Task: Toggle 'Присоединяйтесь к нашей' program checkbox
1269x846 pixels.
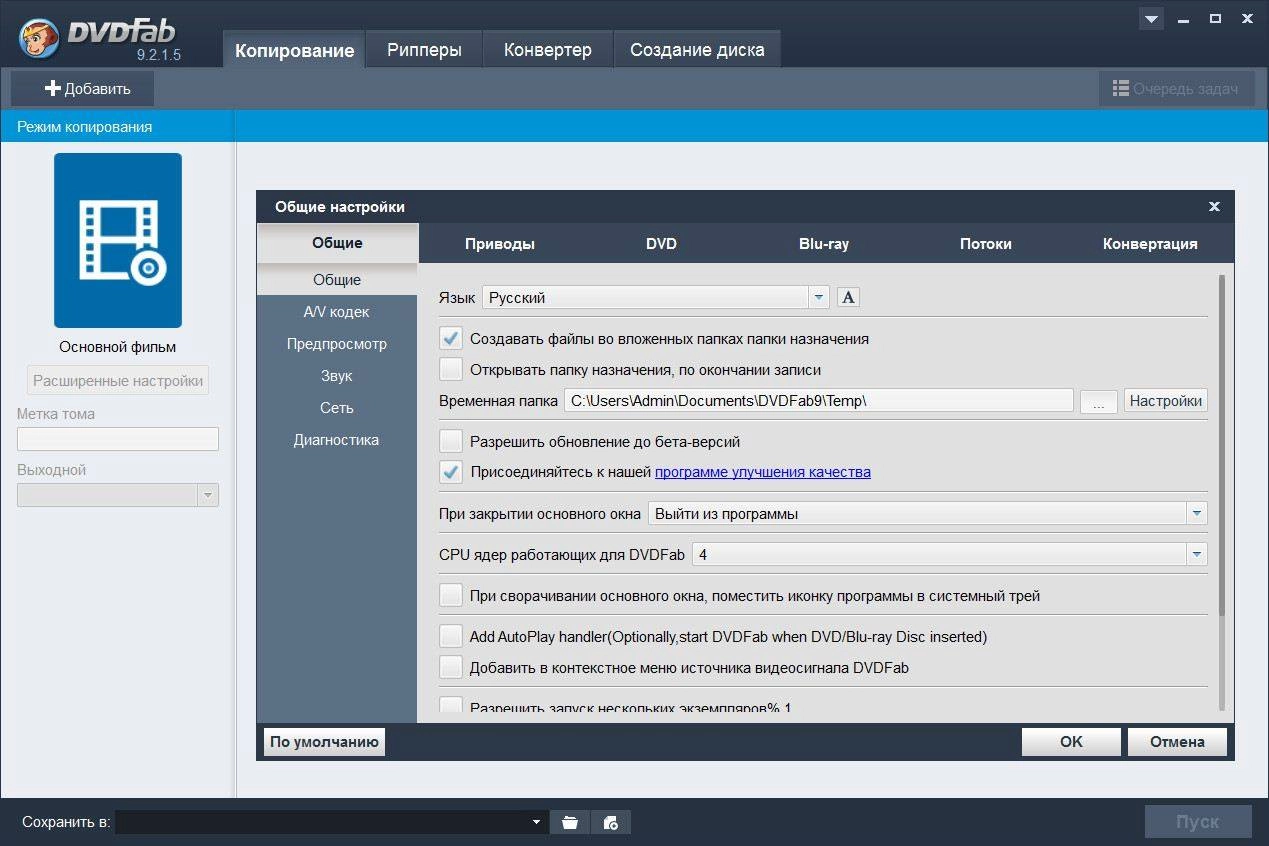Action: point(451,472)
